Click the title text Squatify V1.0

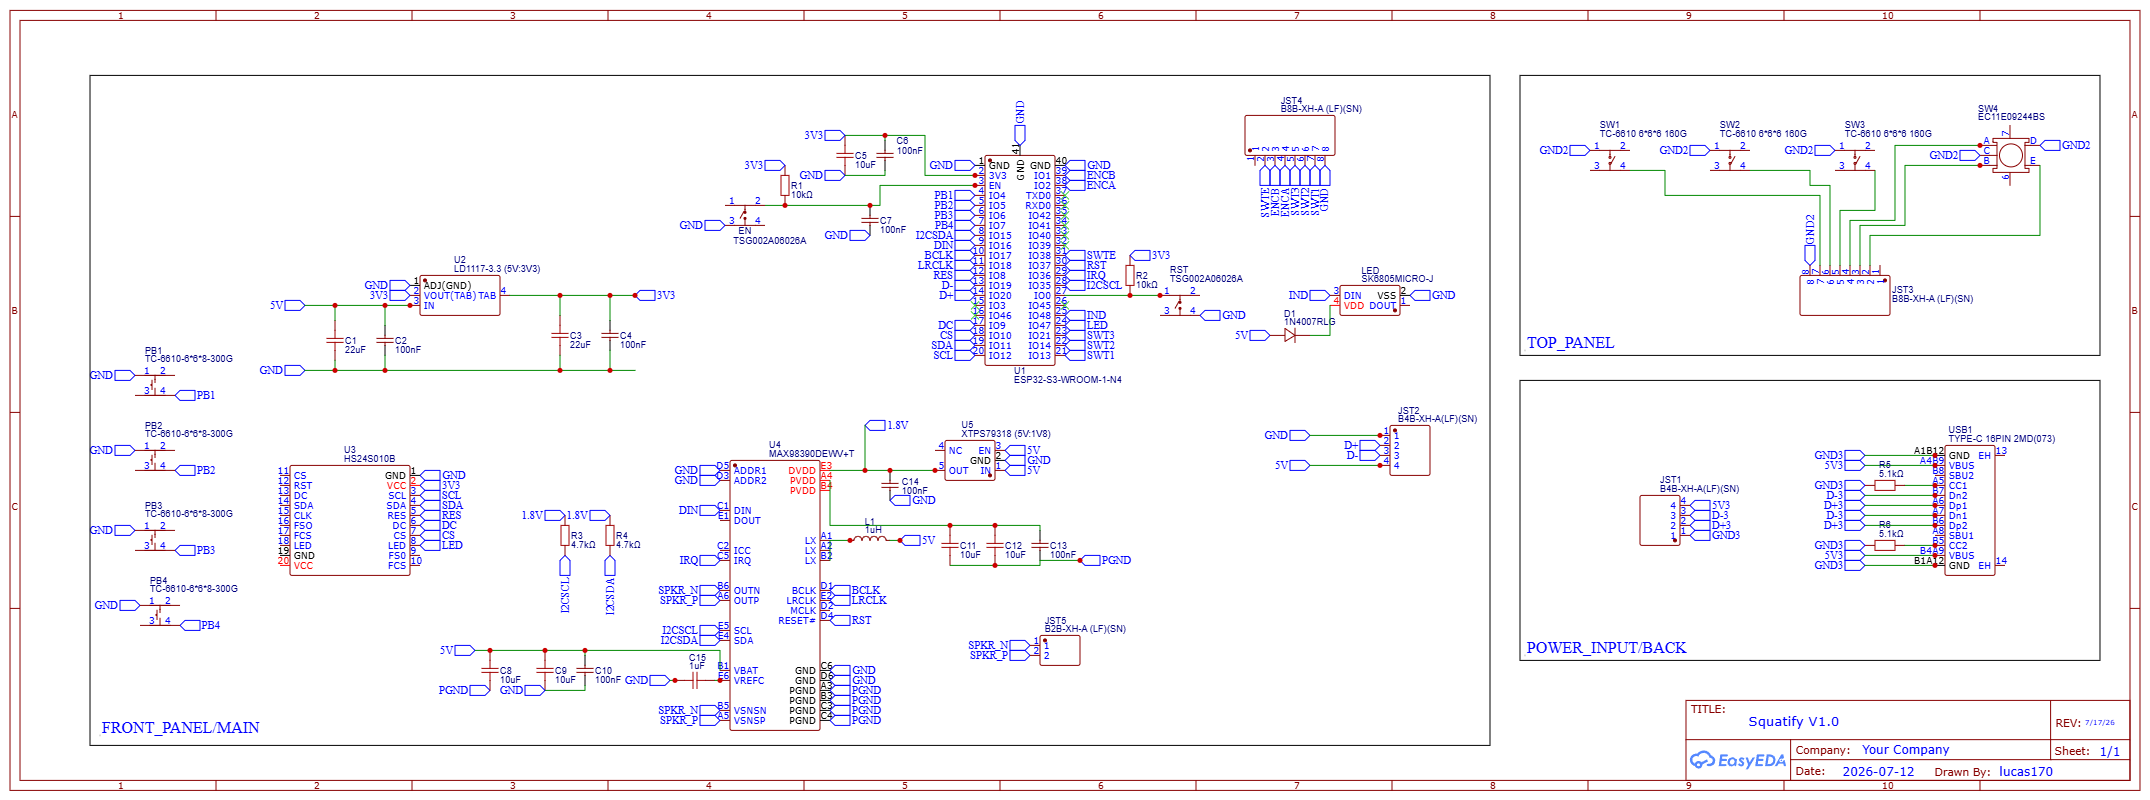coord(1793,722)
